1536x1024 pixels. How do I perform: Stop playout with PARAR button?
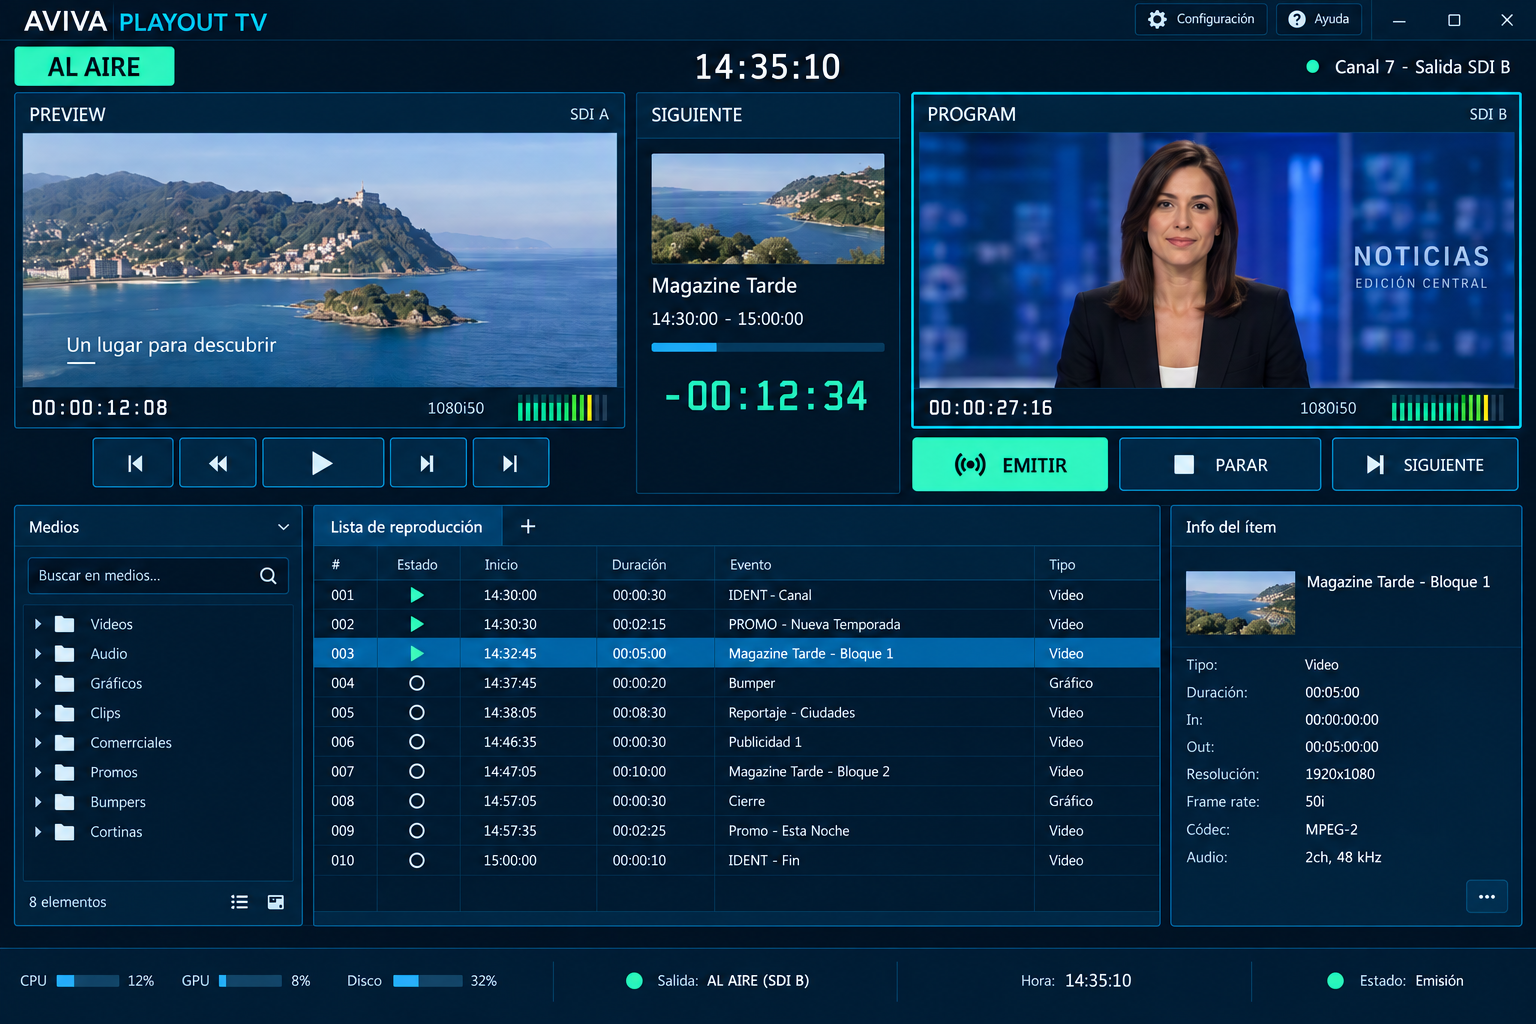[1220, 465]
